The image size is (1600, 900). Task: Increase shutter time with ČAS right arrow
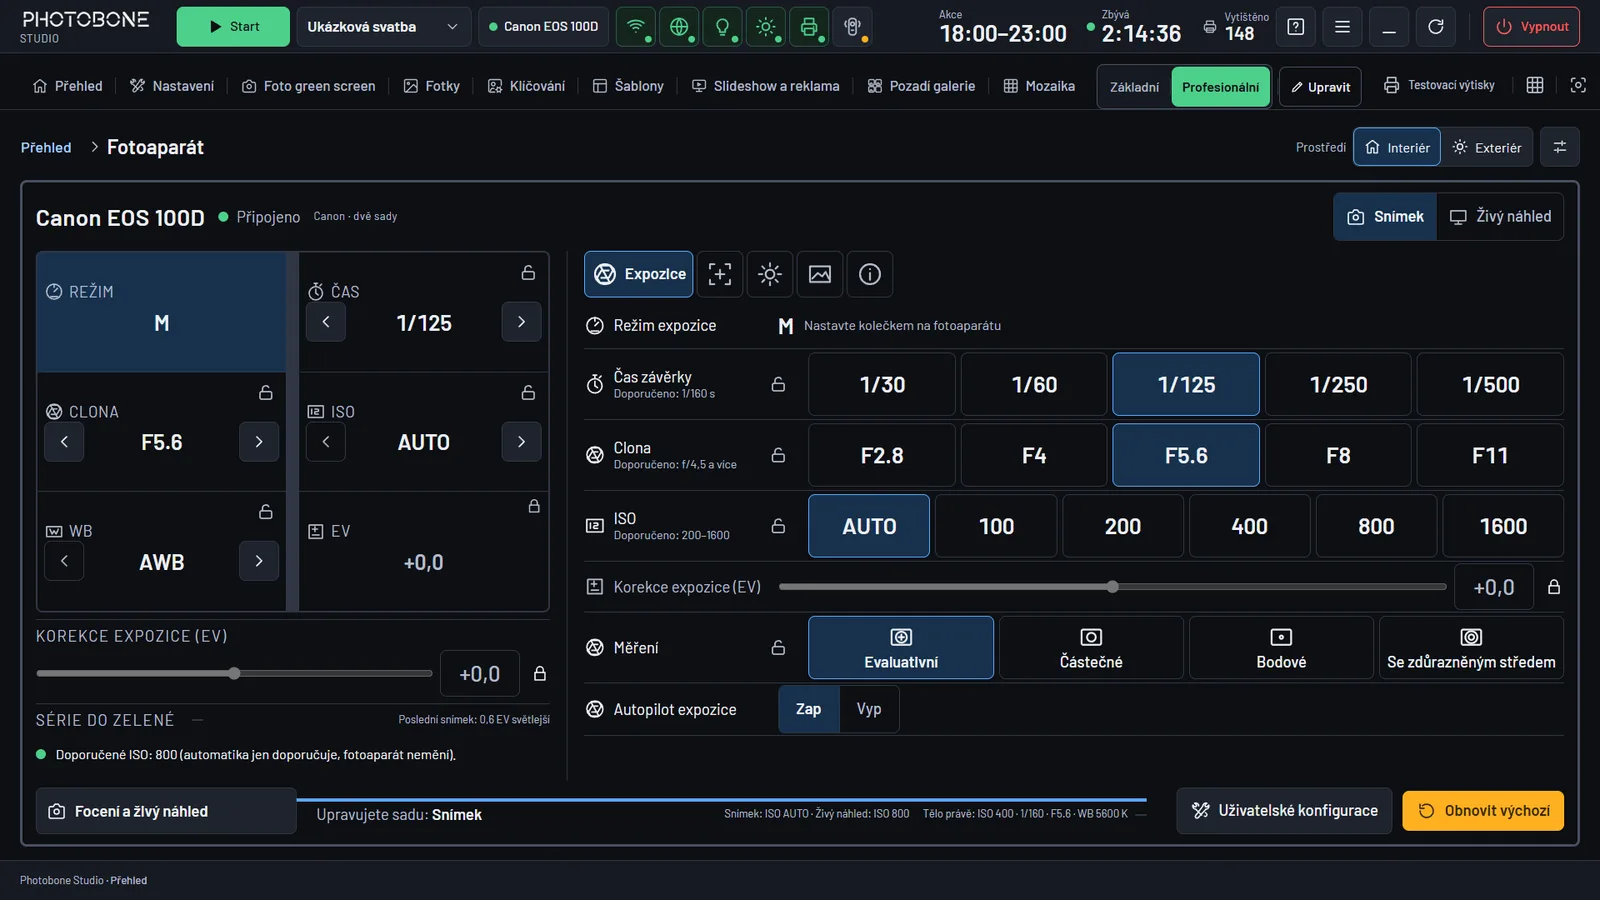(521, 322)
